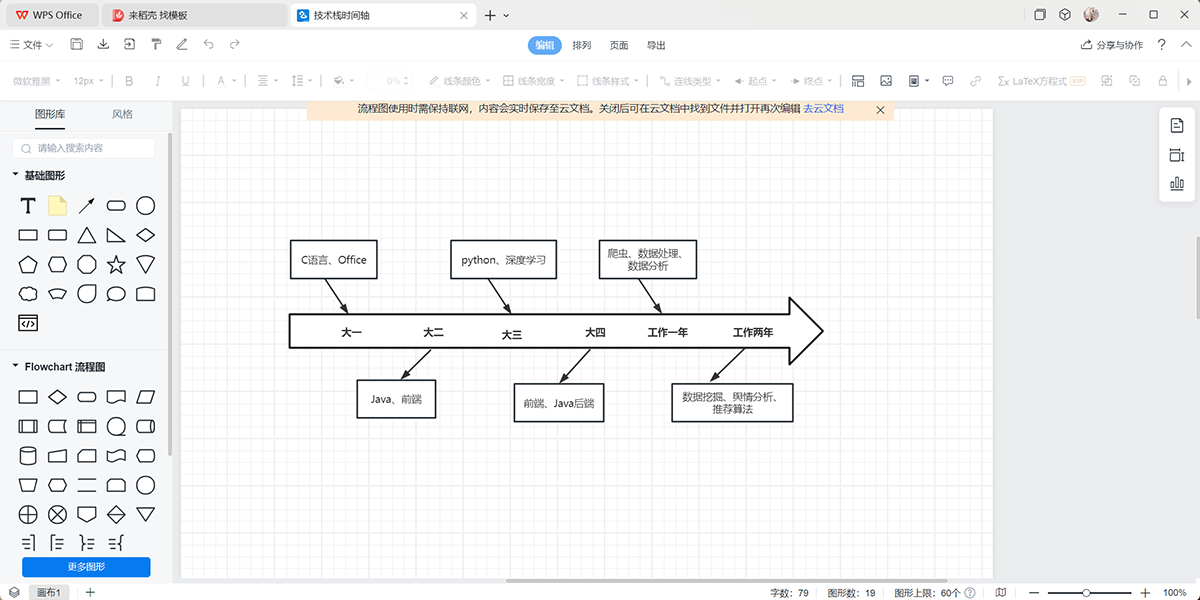
Task: Select the star shape from basic shapes
Action: pos(116,264)
